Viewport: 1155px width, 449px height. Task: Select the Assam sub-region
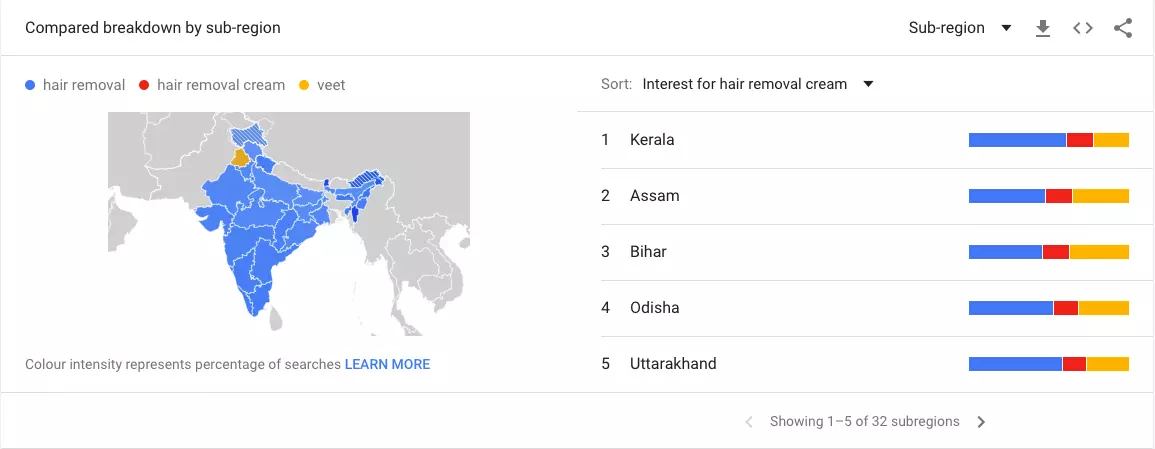tap(654, 196)
